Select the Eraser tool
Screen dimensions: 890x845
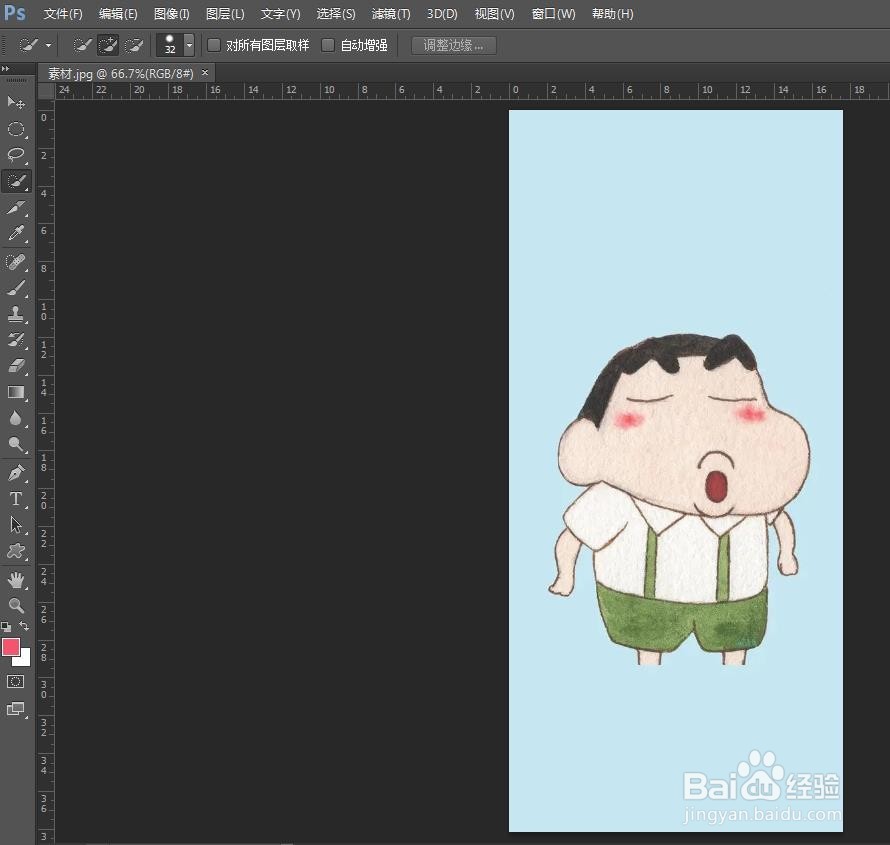click(16, 366)
